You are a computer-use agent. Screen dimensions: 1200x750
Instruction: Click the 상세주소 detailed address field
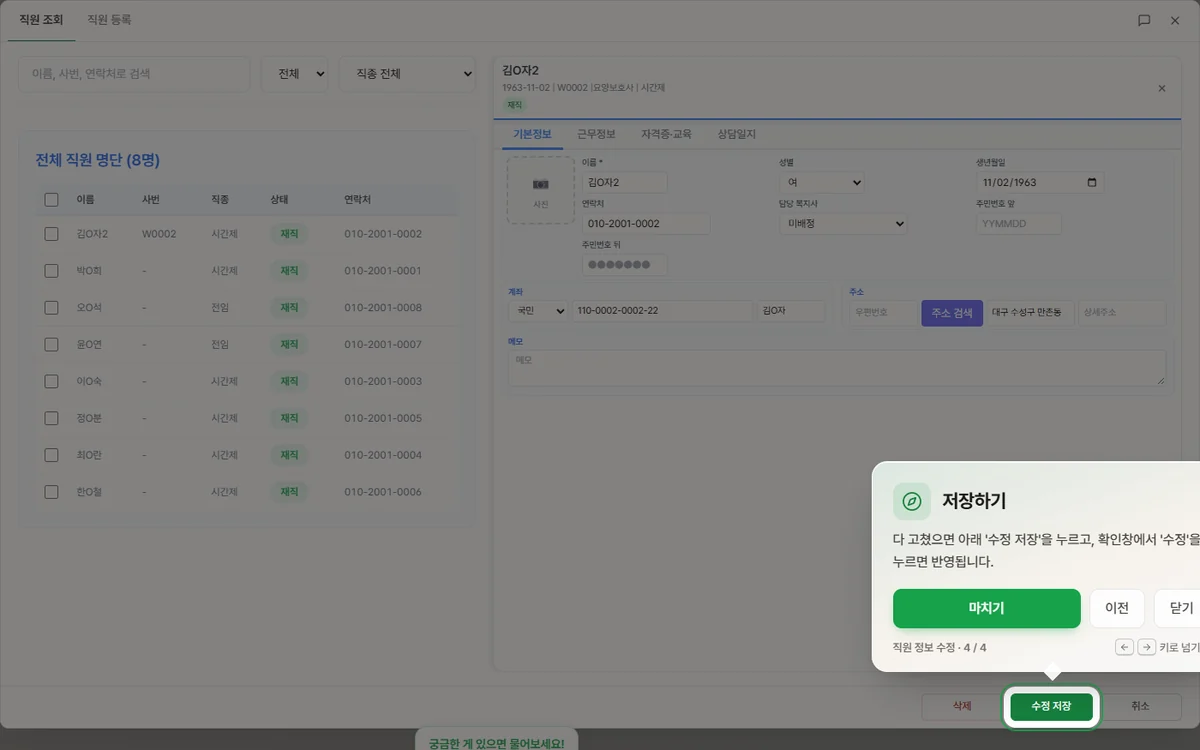(1122, 313)
